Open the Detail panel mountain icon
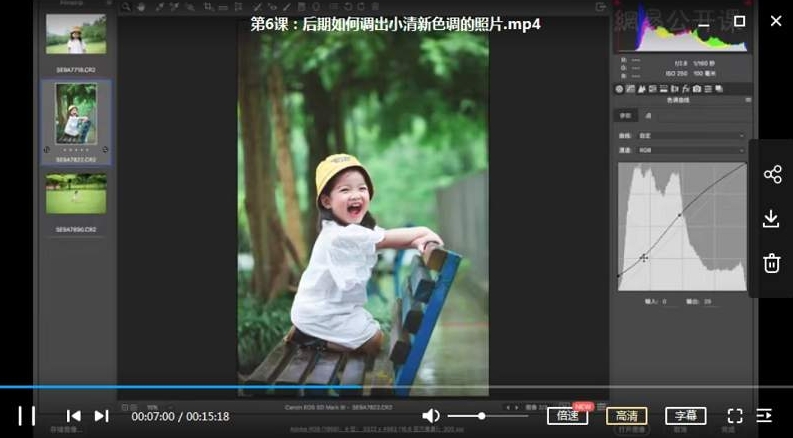 [642, 89]
